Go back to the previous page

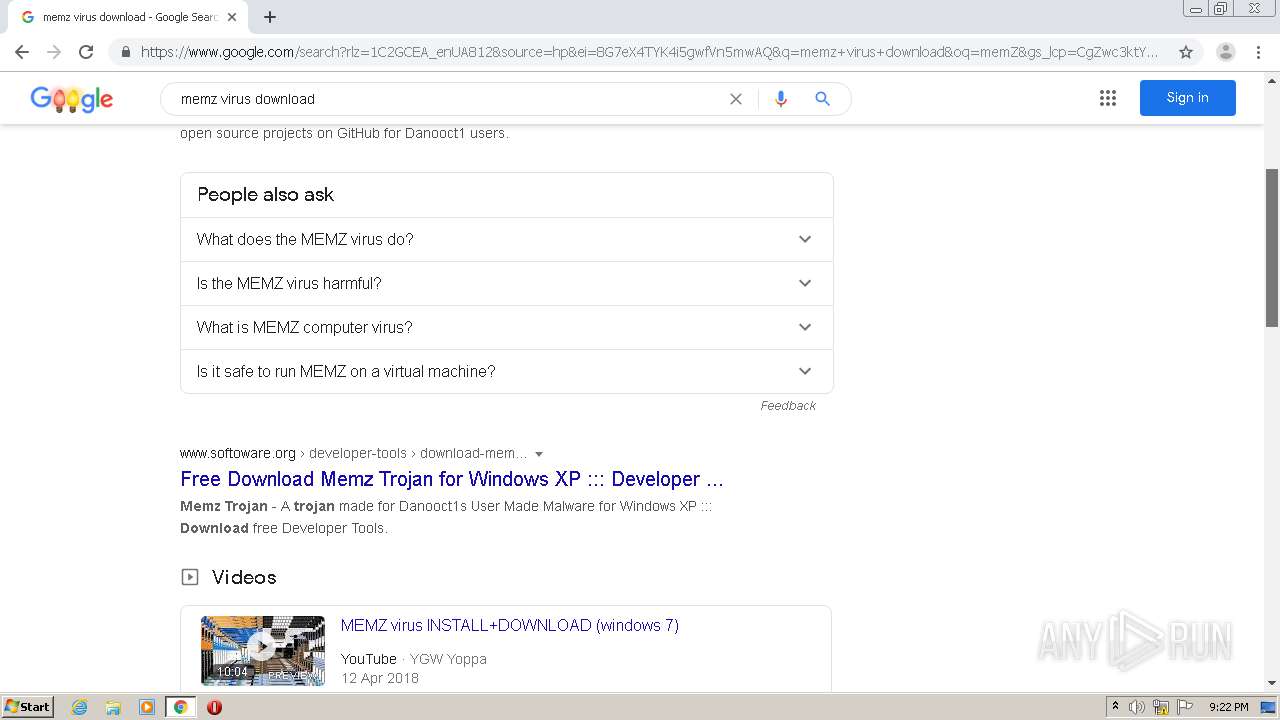pos(22,52)
